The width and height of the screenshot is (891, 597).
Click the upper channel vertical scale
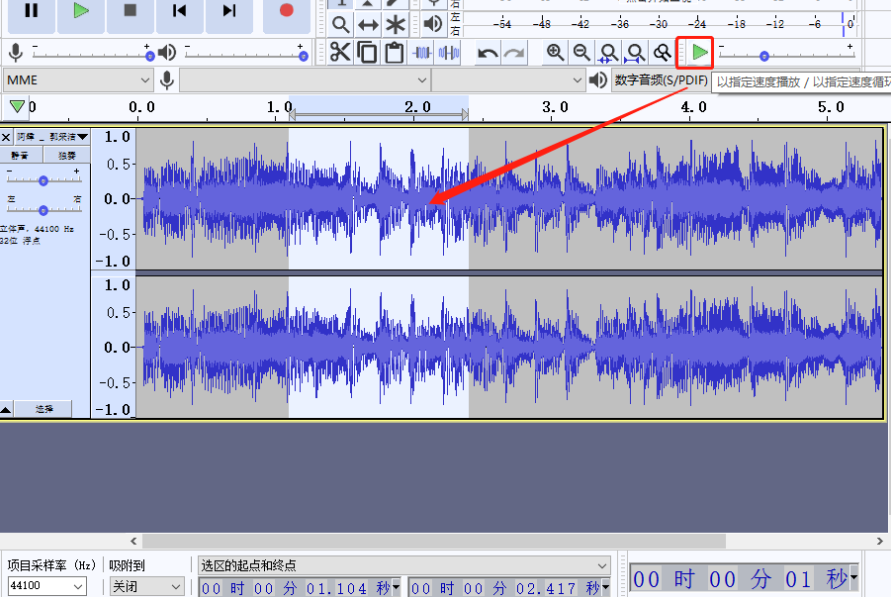pos(114,198)
